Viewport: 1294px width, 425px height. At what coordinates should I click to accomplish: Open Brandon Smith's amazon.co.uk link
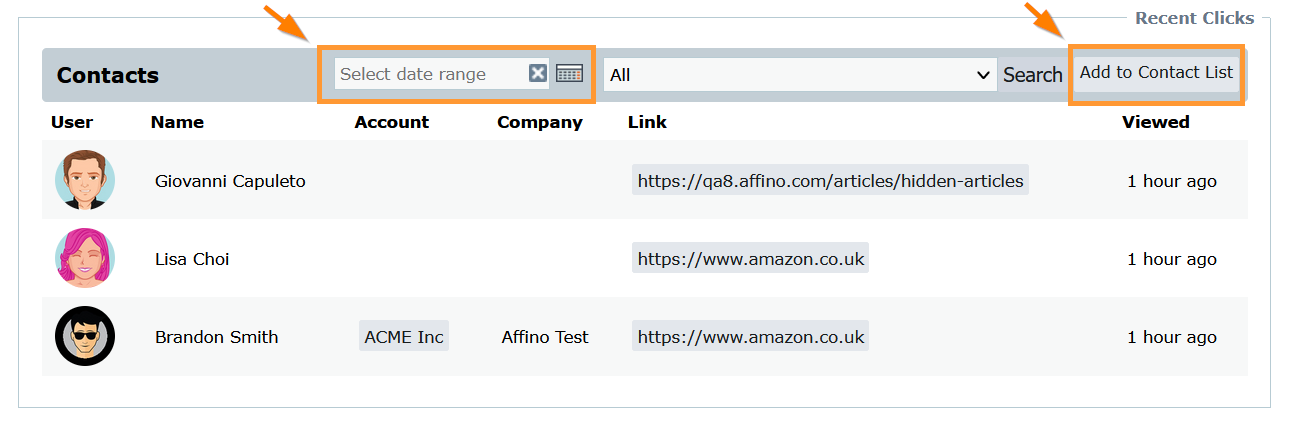coord(750,337)
